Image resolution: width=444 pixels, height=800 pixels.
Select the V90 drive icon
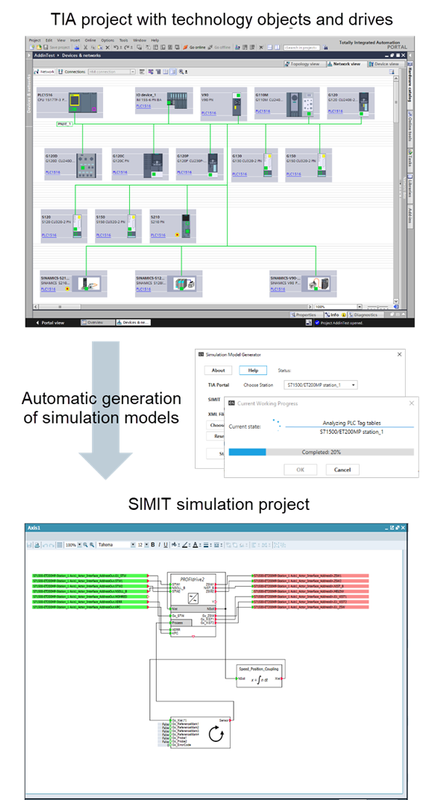[236, 104]
